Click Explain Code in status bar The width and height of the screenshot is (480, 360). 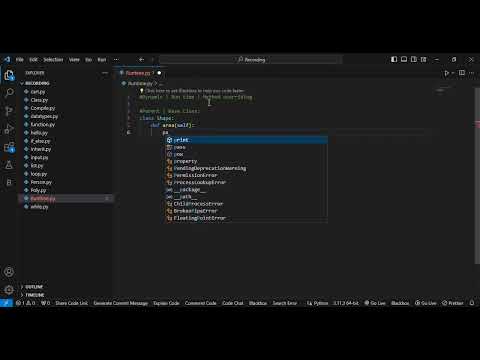pos(166,303)
